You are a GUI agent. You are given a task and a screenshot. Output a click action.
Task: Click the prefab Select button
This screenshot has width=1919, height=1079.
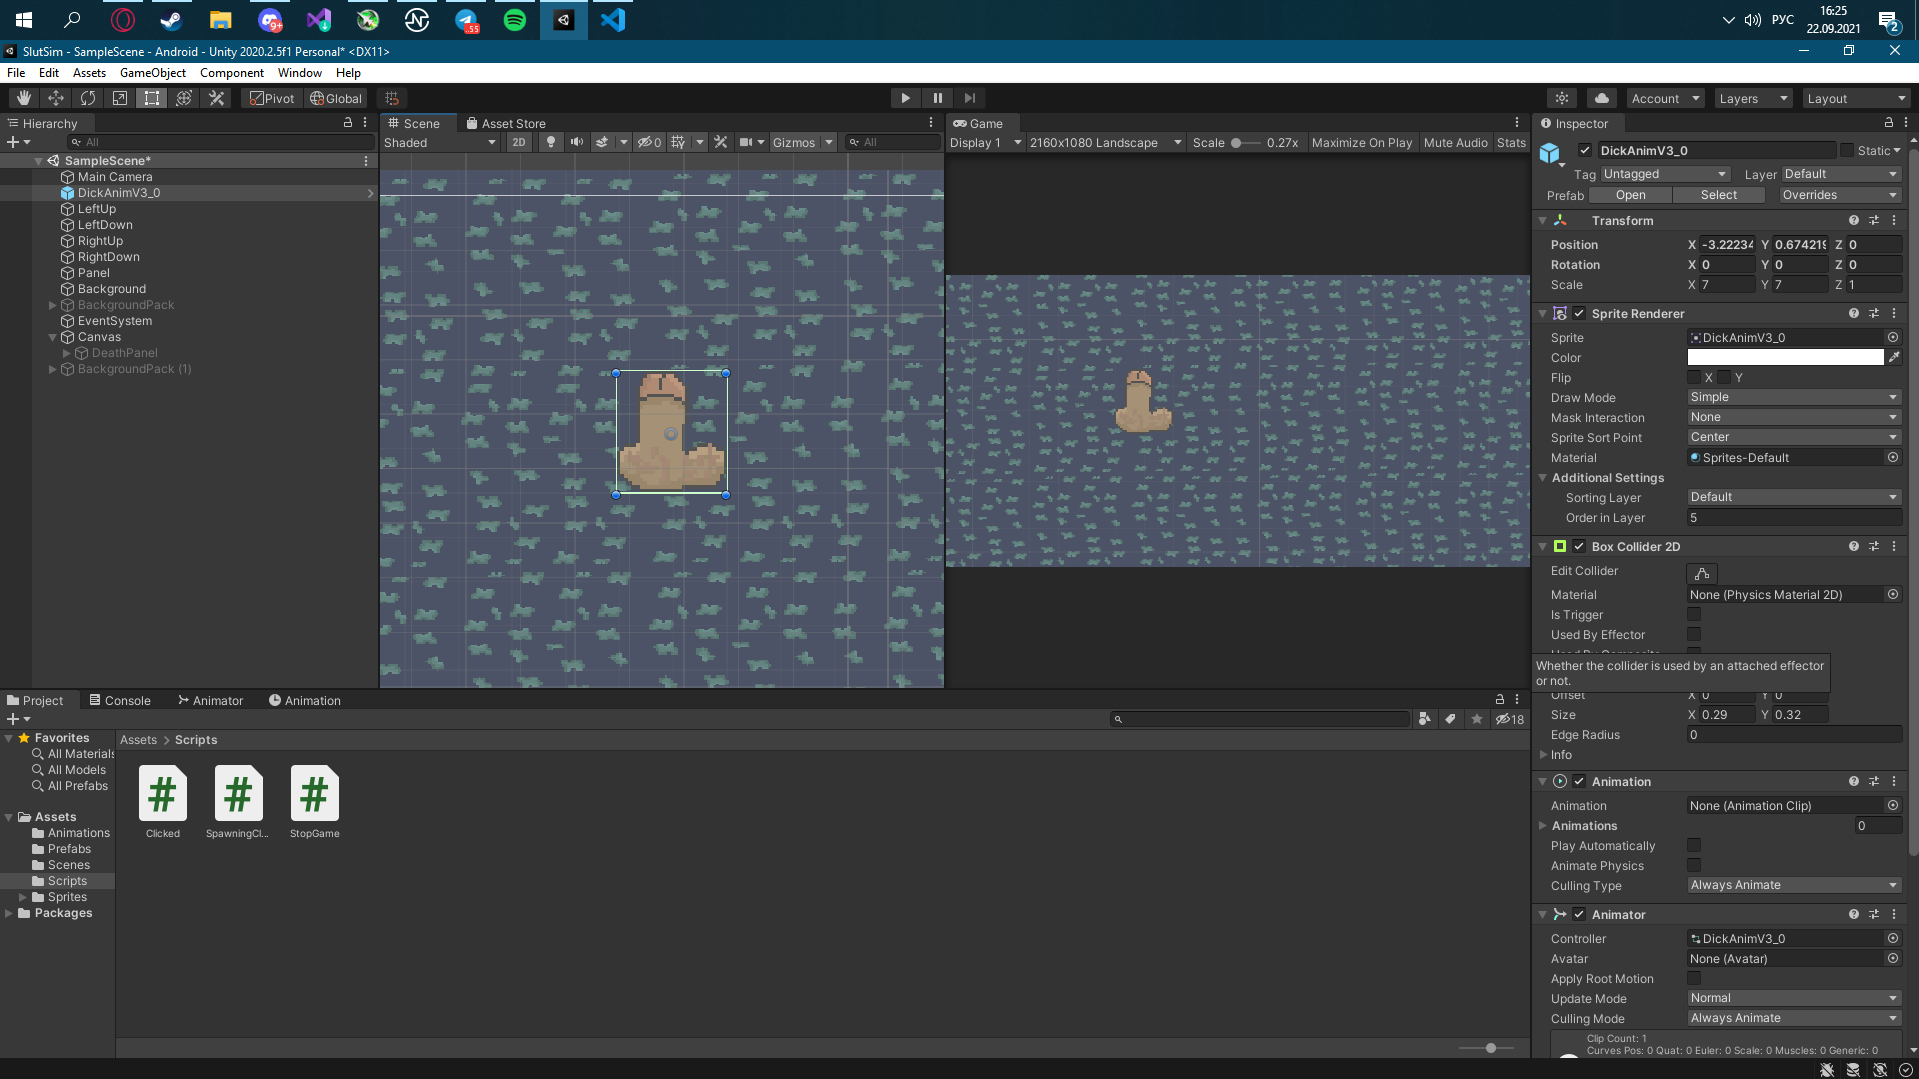1719,195
